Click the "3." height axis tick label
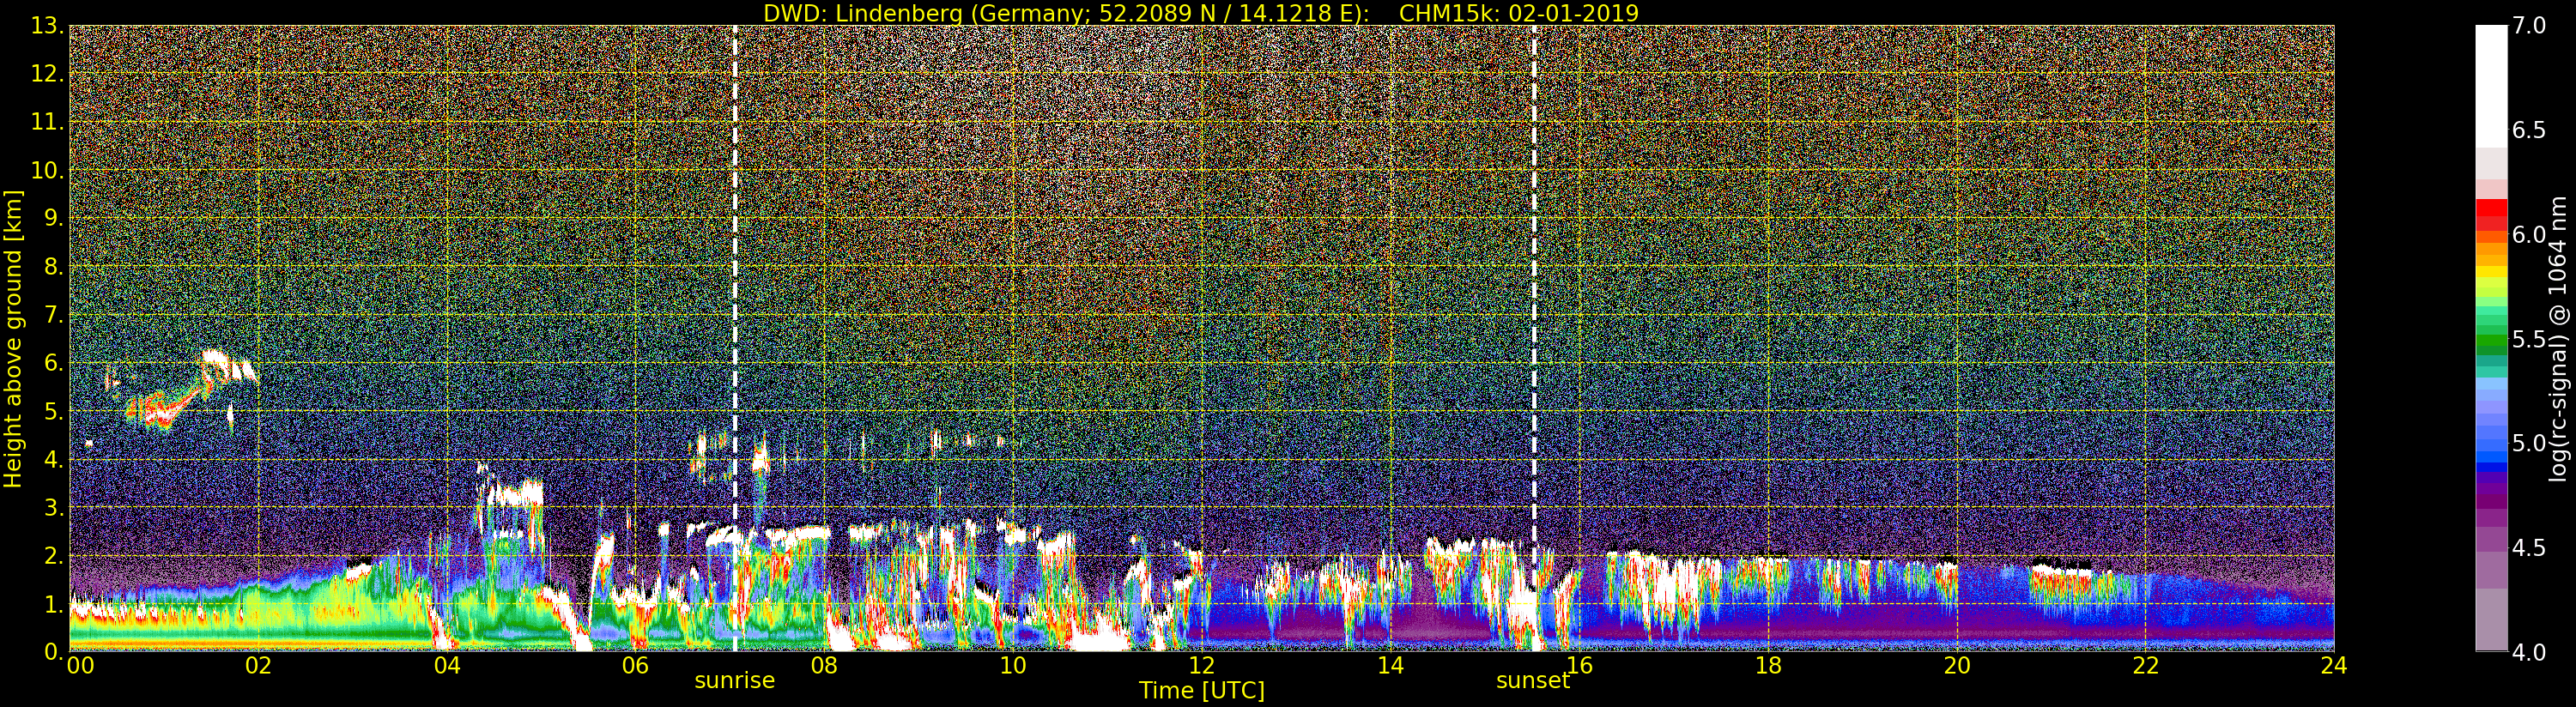 click(x=53, y=507)
